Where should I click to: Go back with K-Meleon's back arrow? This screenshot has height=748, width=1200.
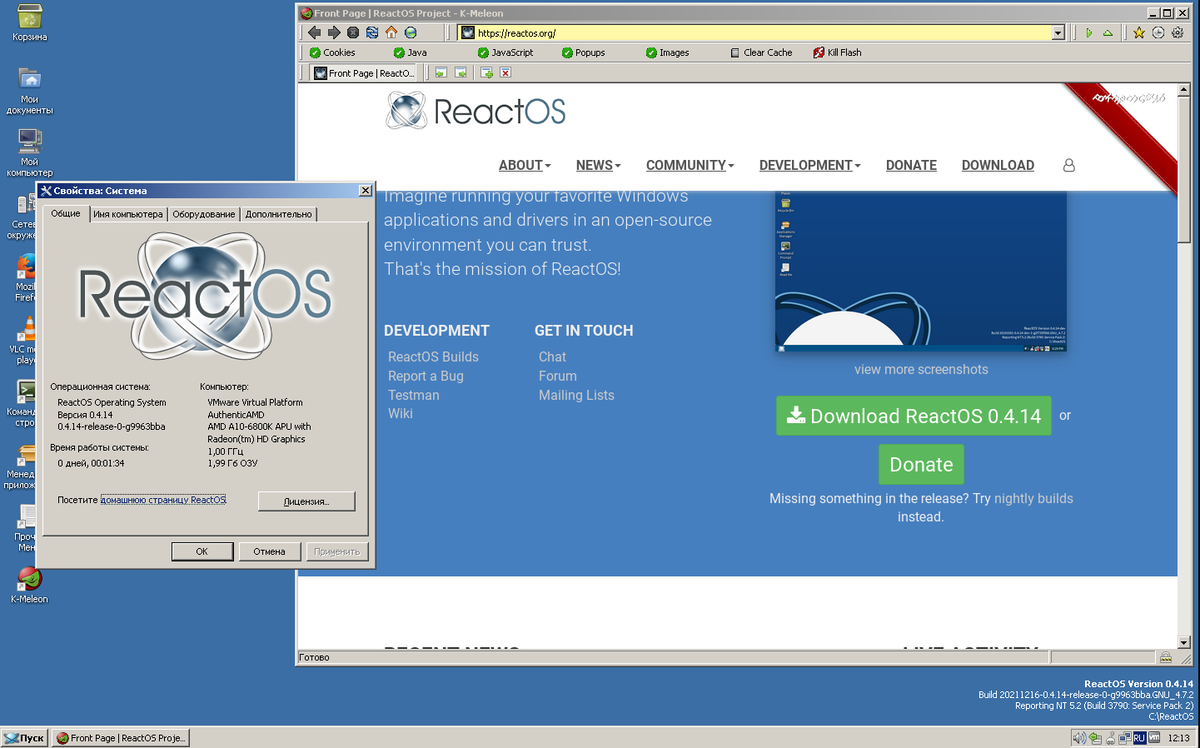point(315,33)
